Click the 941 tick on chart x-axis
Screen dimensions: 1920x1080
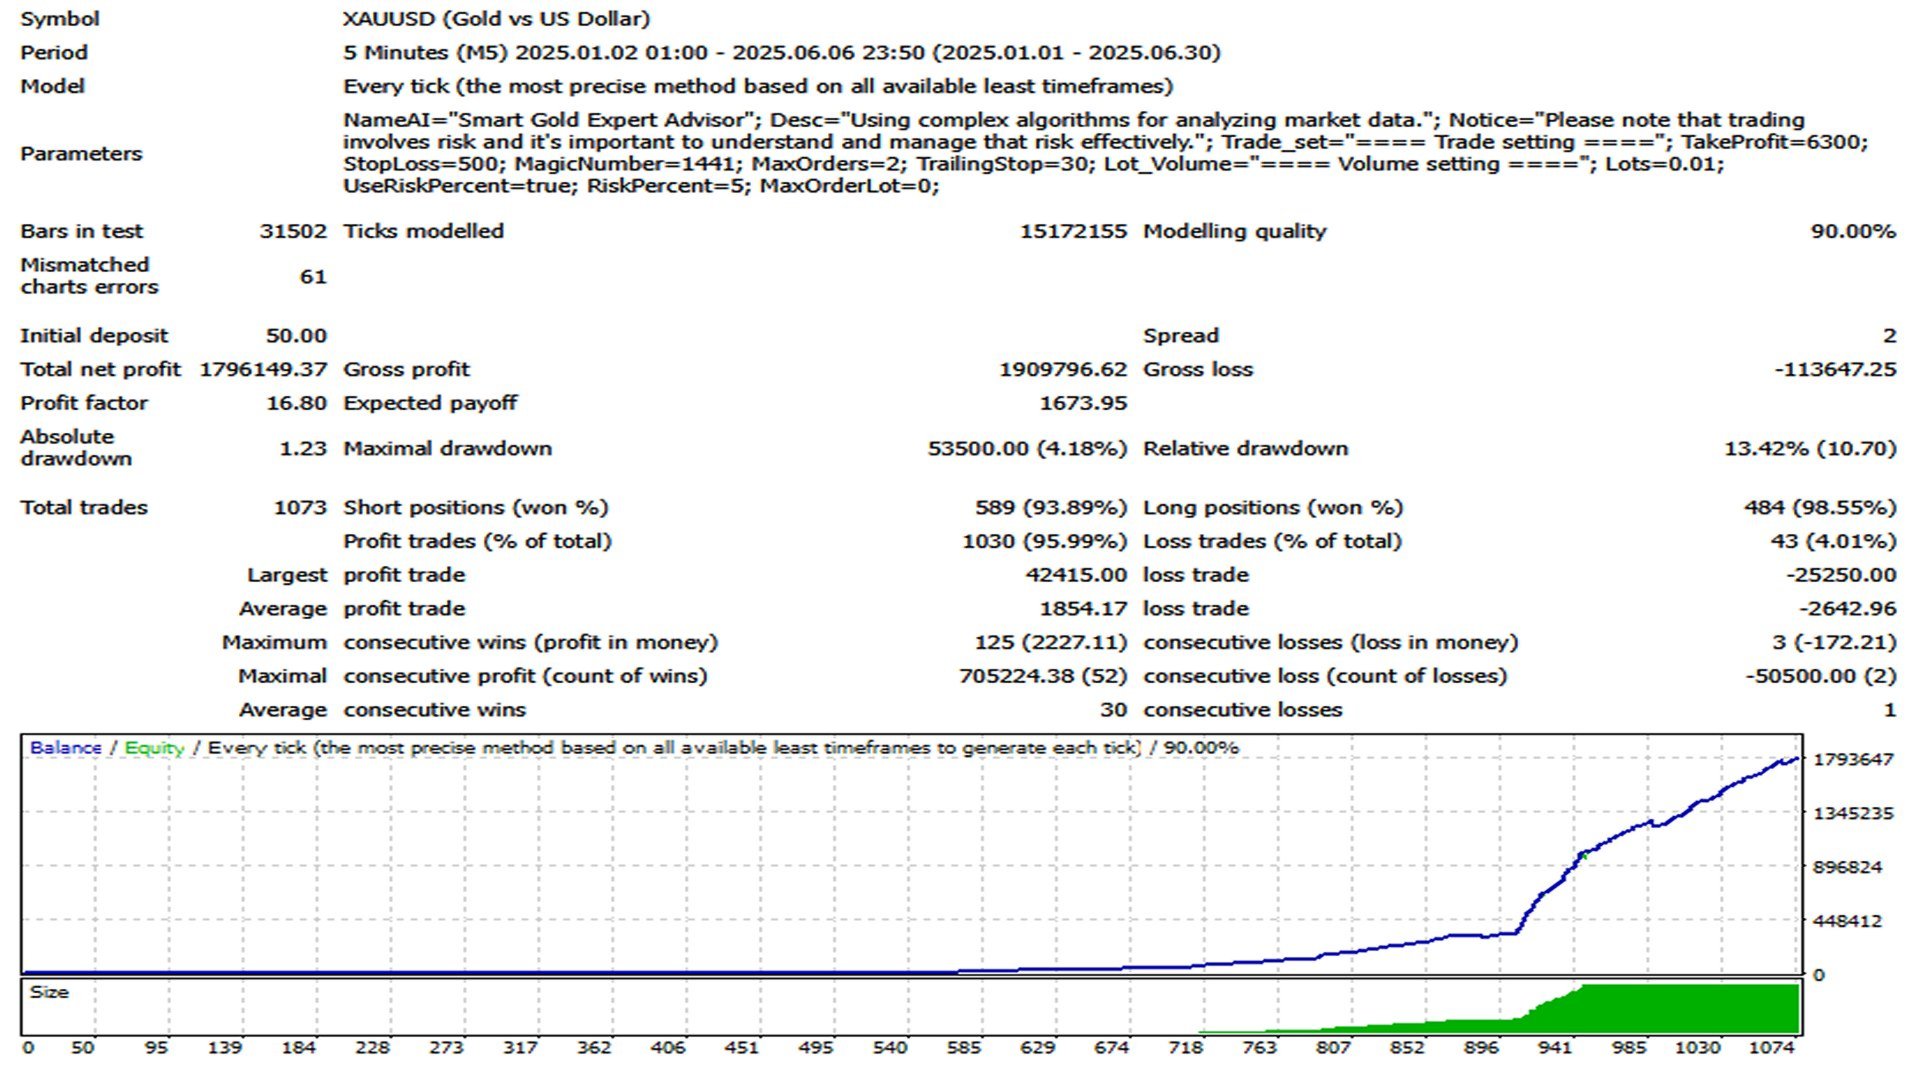click(1554, 1048)
